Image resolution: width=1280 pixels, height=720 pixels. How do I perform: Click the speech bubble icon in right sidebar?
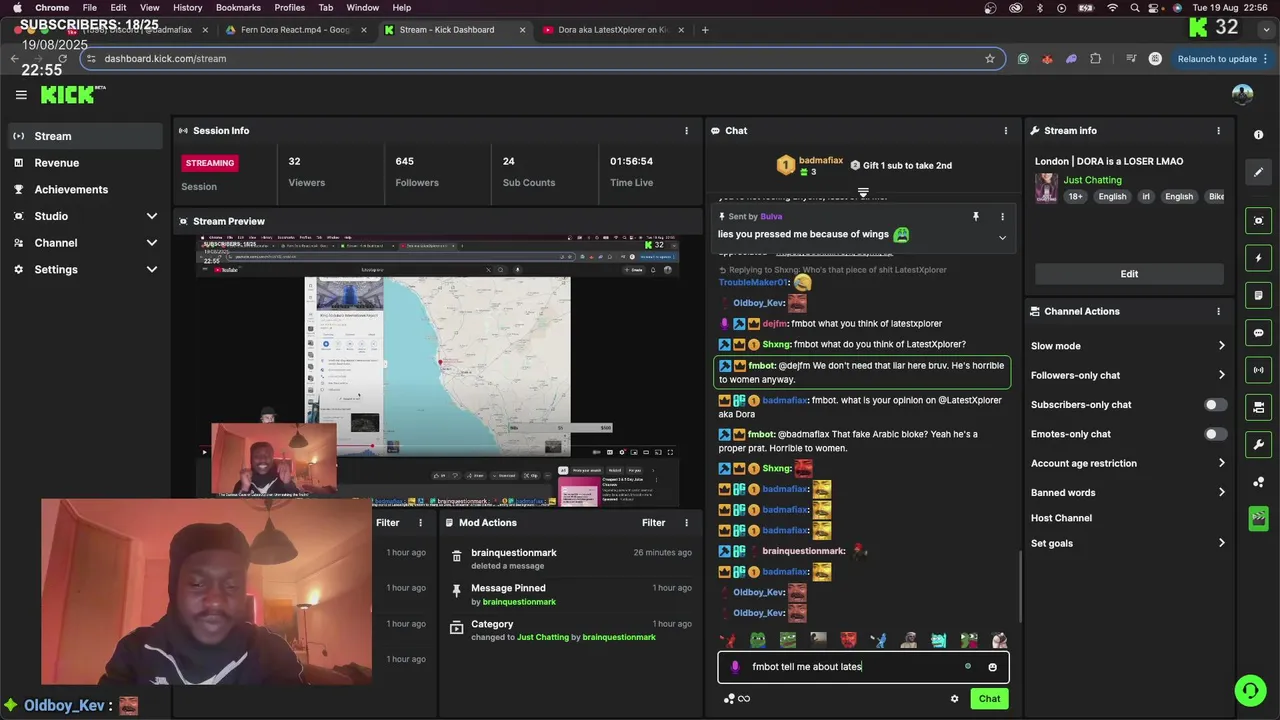[1259, 333]
